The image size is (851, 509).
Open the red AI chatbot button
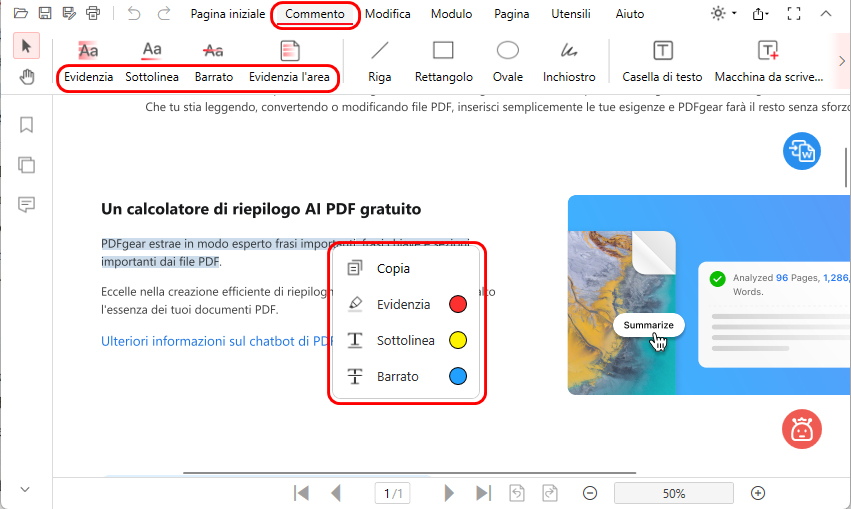pyautogui.click(x=802, y=429)
